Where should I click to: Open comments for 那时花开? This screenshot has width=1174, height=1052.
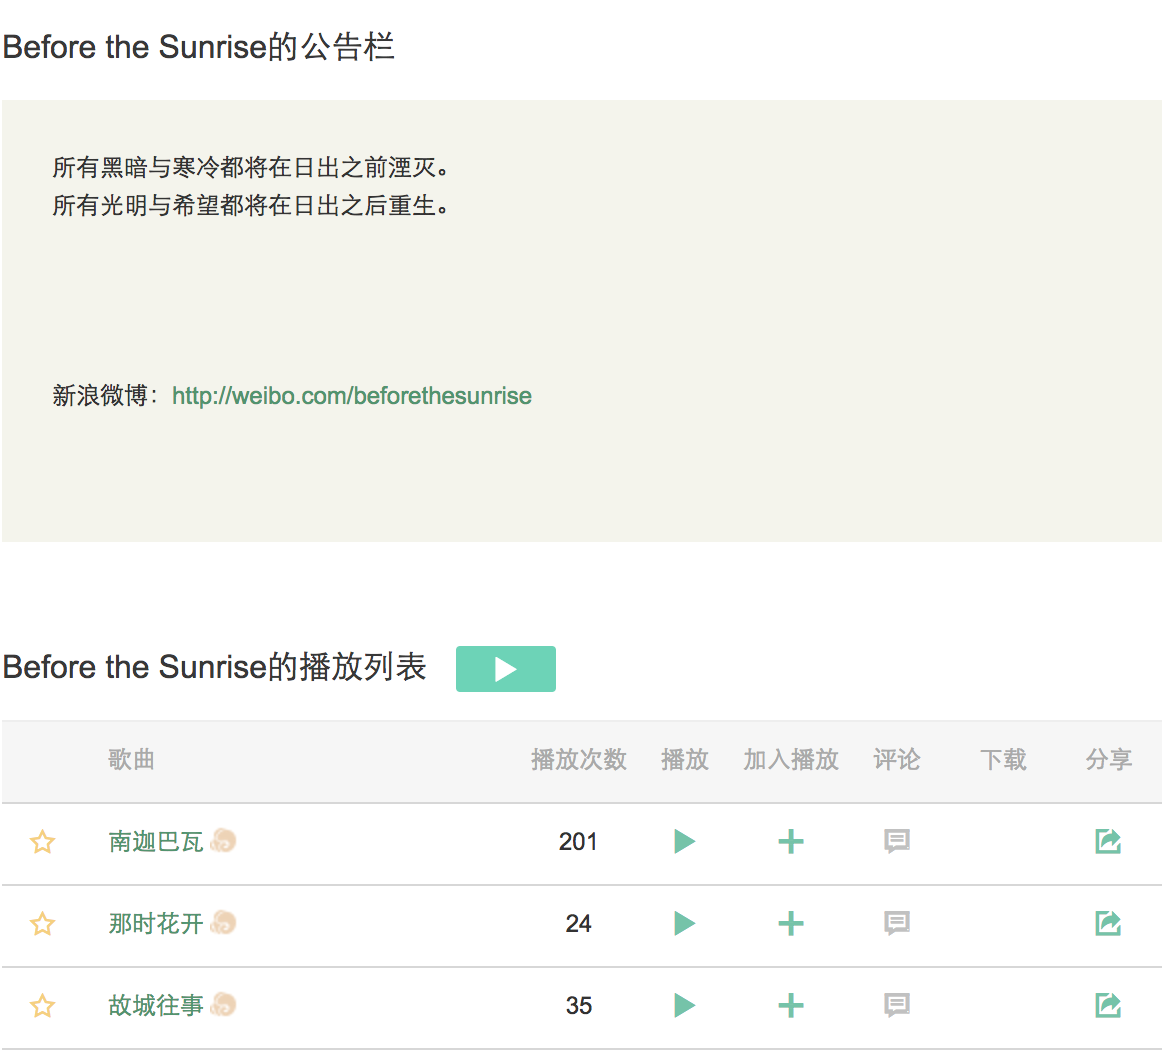(x=897, y=924)
